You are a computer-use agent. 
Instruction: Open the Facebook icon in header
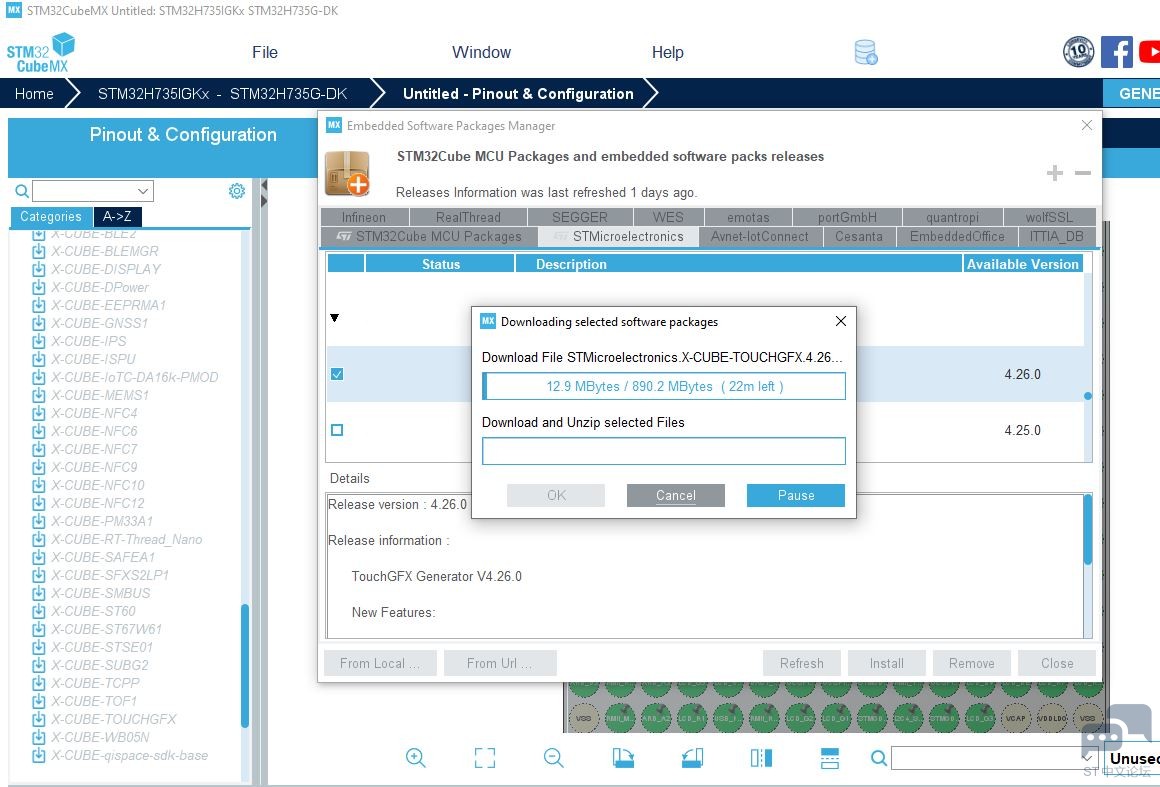tap(1116, 52)
